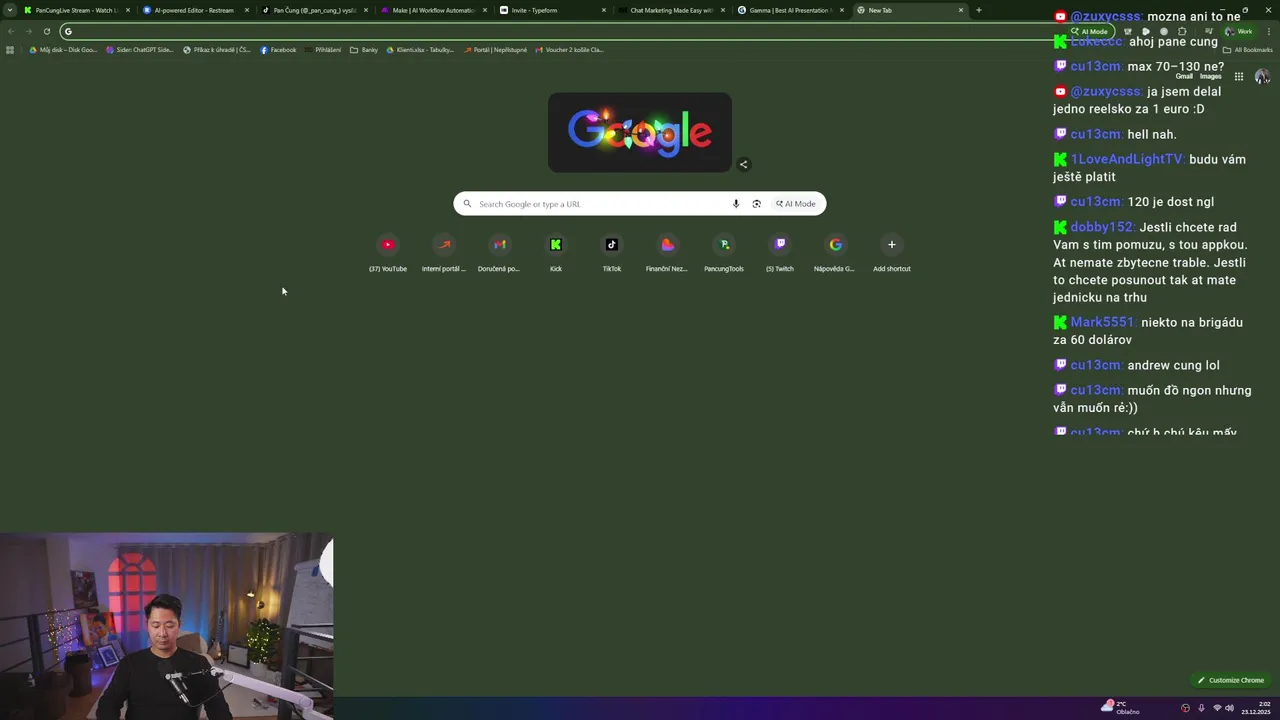
Task: Switch to Chat Marketing Made Easy tab
Action: pos(672,10)
